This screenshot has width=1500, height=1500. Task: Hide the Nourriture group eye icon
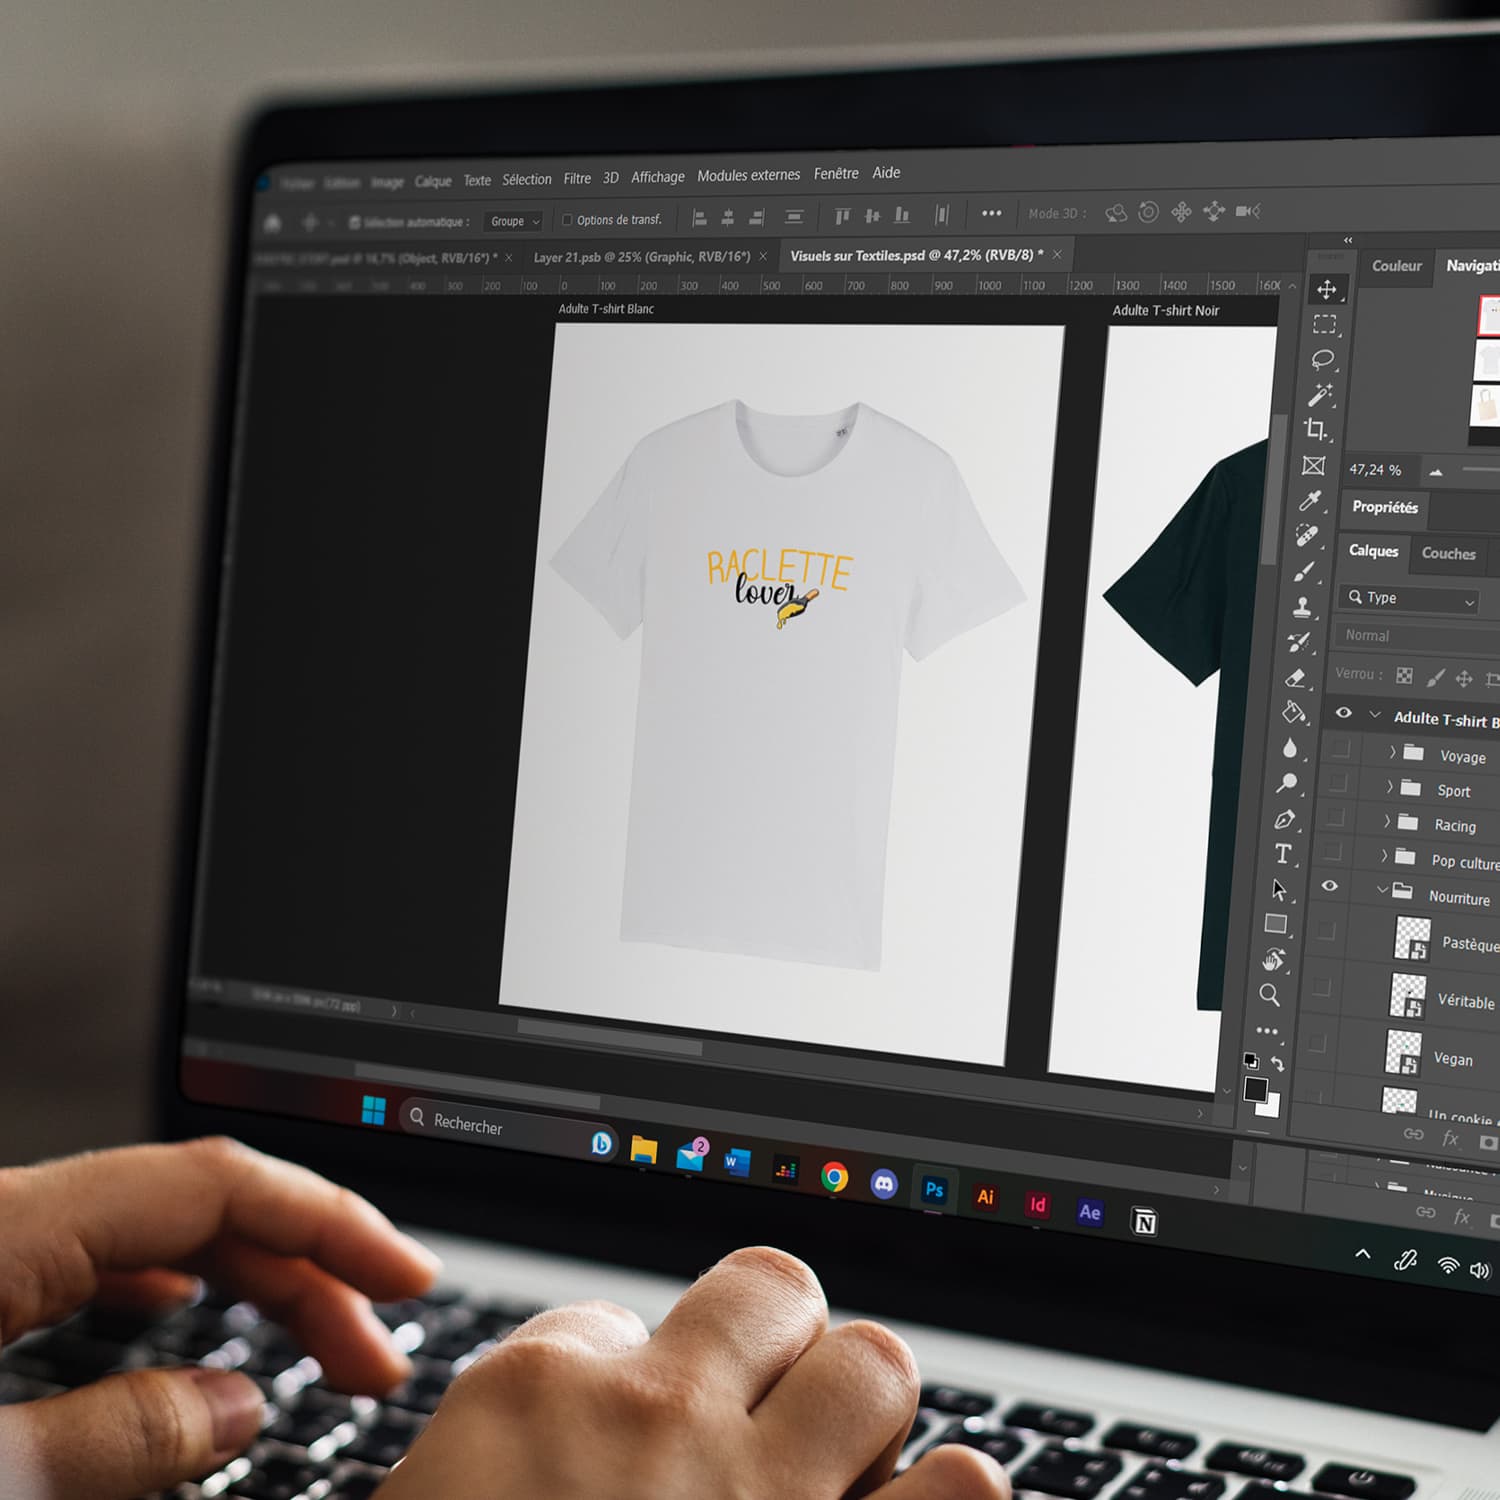1330,886
